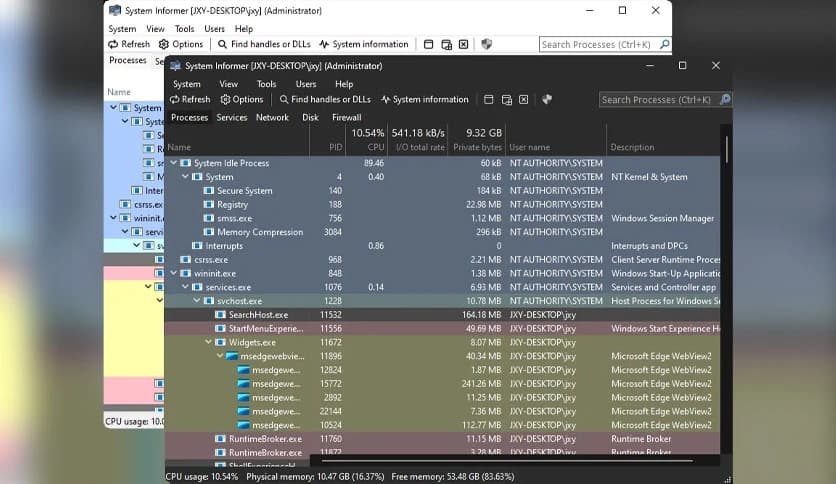This screenshot has height=484, width=836.
Task: Click the SearchHost.exe process icon
Action: coord(220,315)
